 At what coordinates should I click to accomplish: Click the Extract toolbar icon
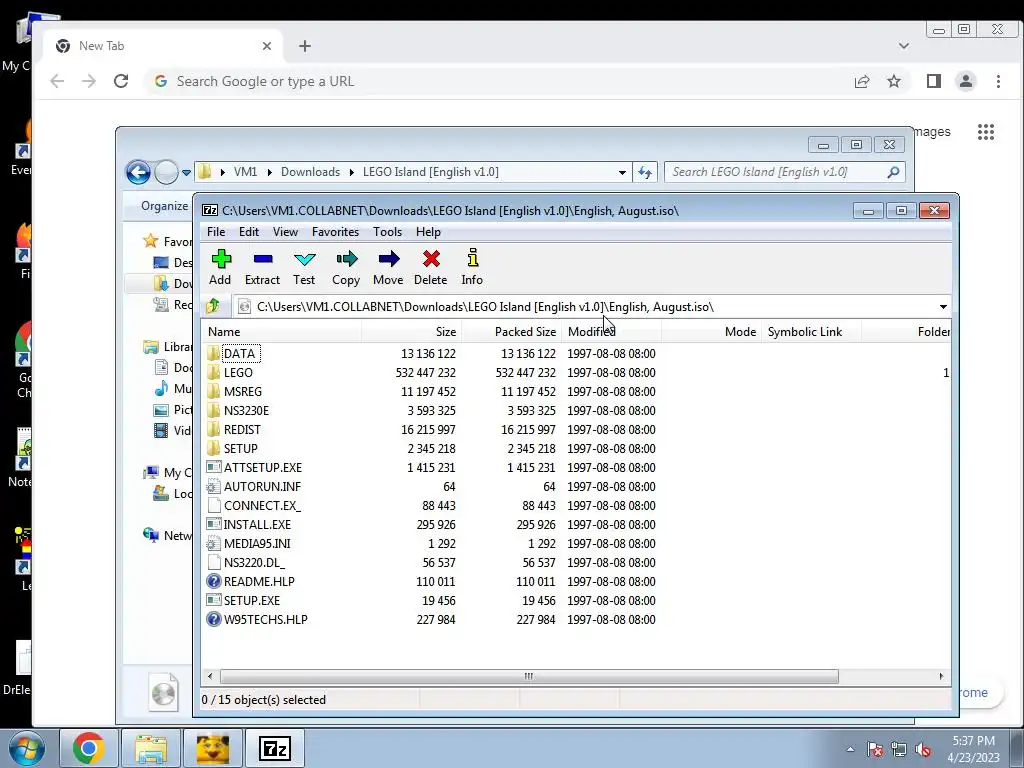click(263, 267)
